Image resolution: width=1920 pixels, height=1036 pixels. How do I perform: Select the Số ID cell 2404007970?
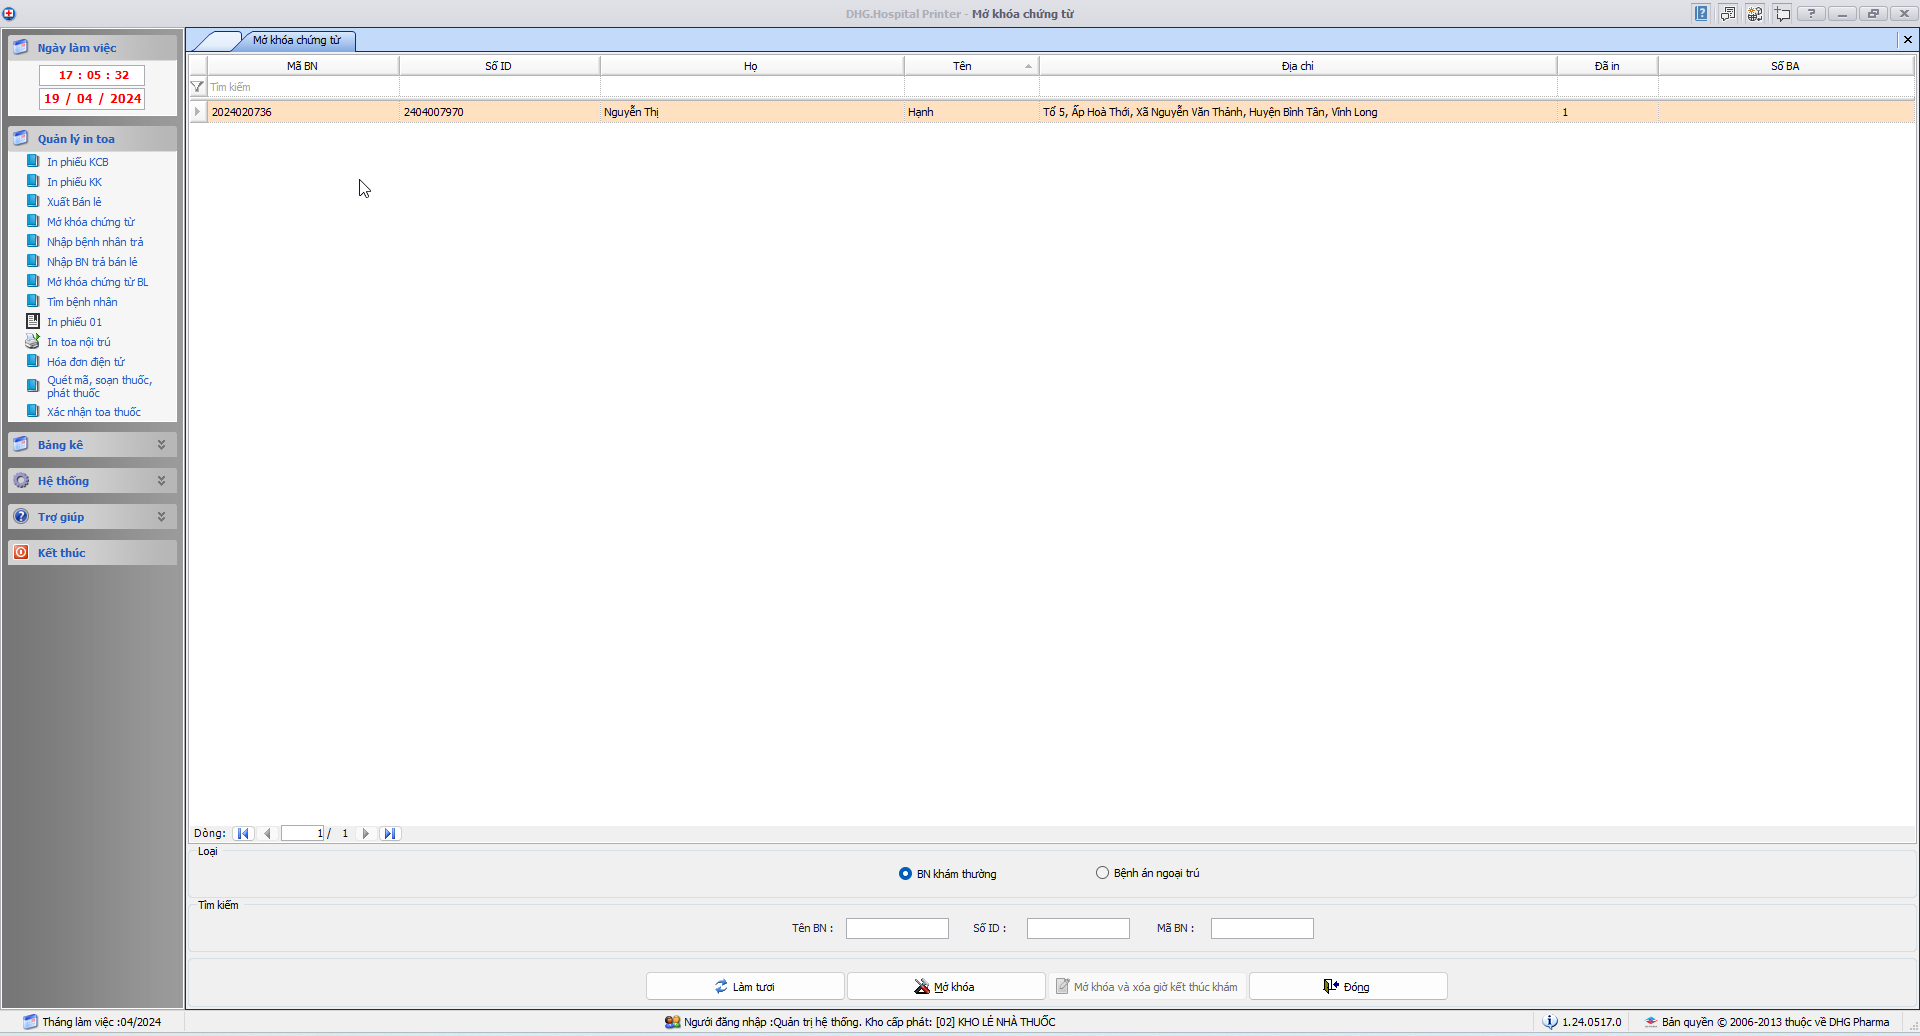coord(499,112)
